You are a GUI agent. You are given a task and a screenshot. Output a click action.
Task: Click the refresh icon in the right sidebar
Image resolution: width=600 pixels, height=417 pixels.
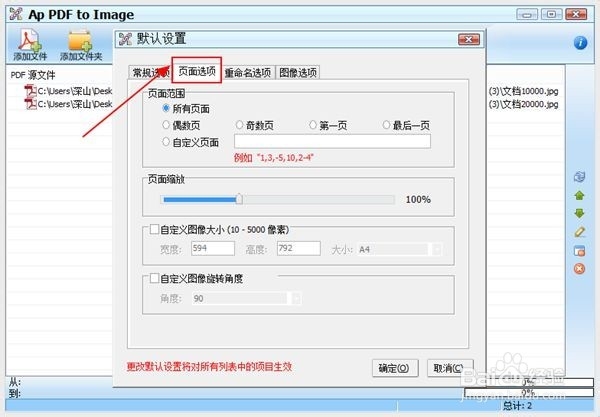pos(579,177)
